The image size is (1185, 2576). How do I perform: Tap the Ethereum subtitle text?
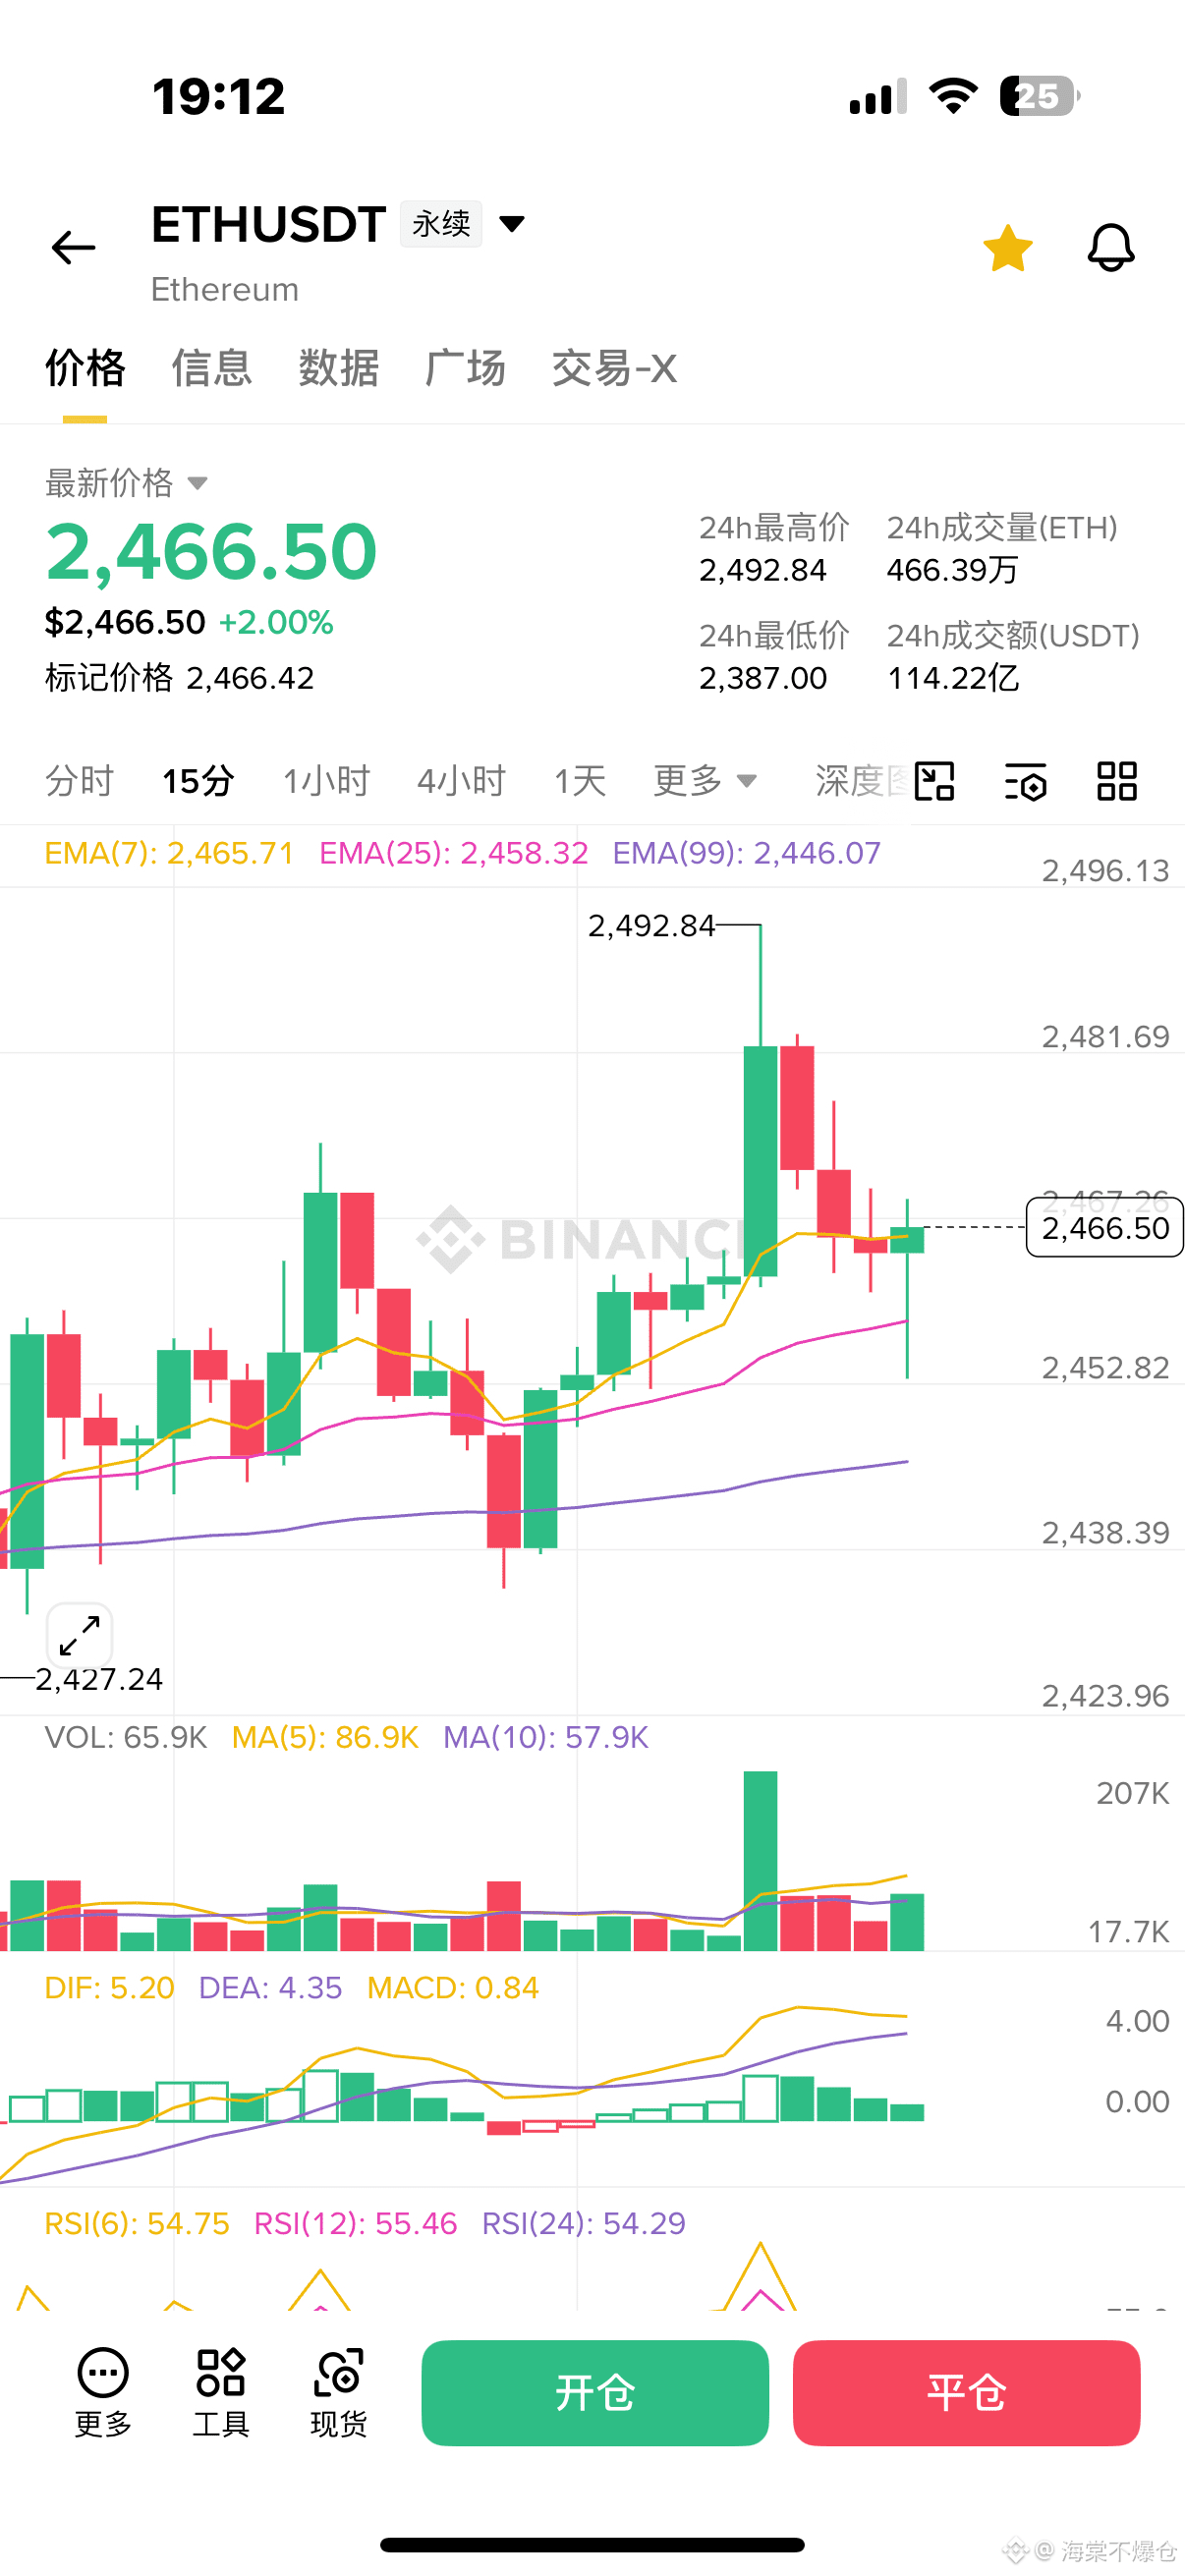point(225,289)
